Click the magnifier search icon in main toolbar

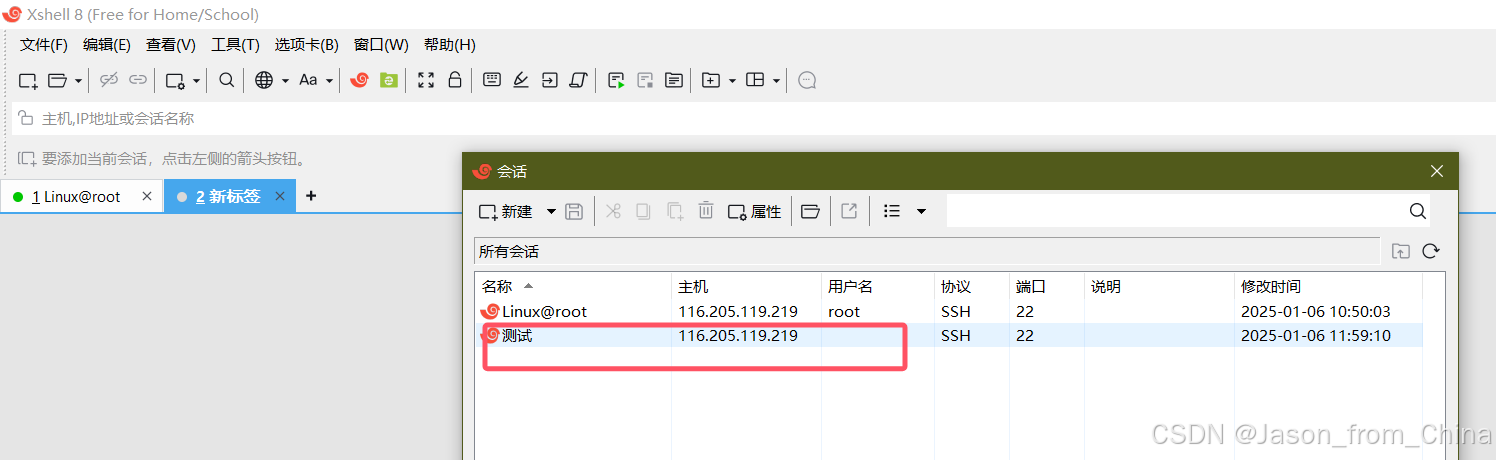(227, 80)
